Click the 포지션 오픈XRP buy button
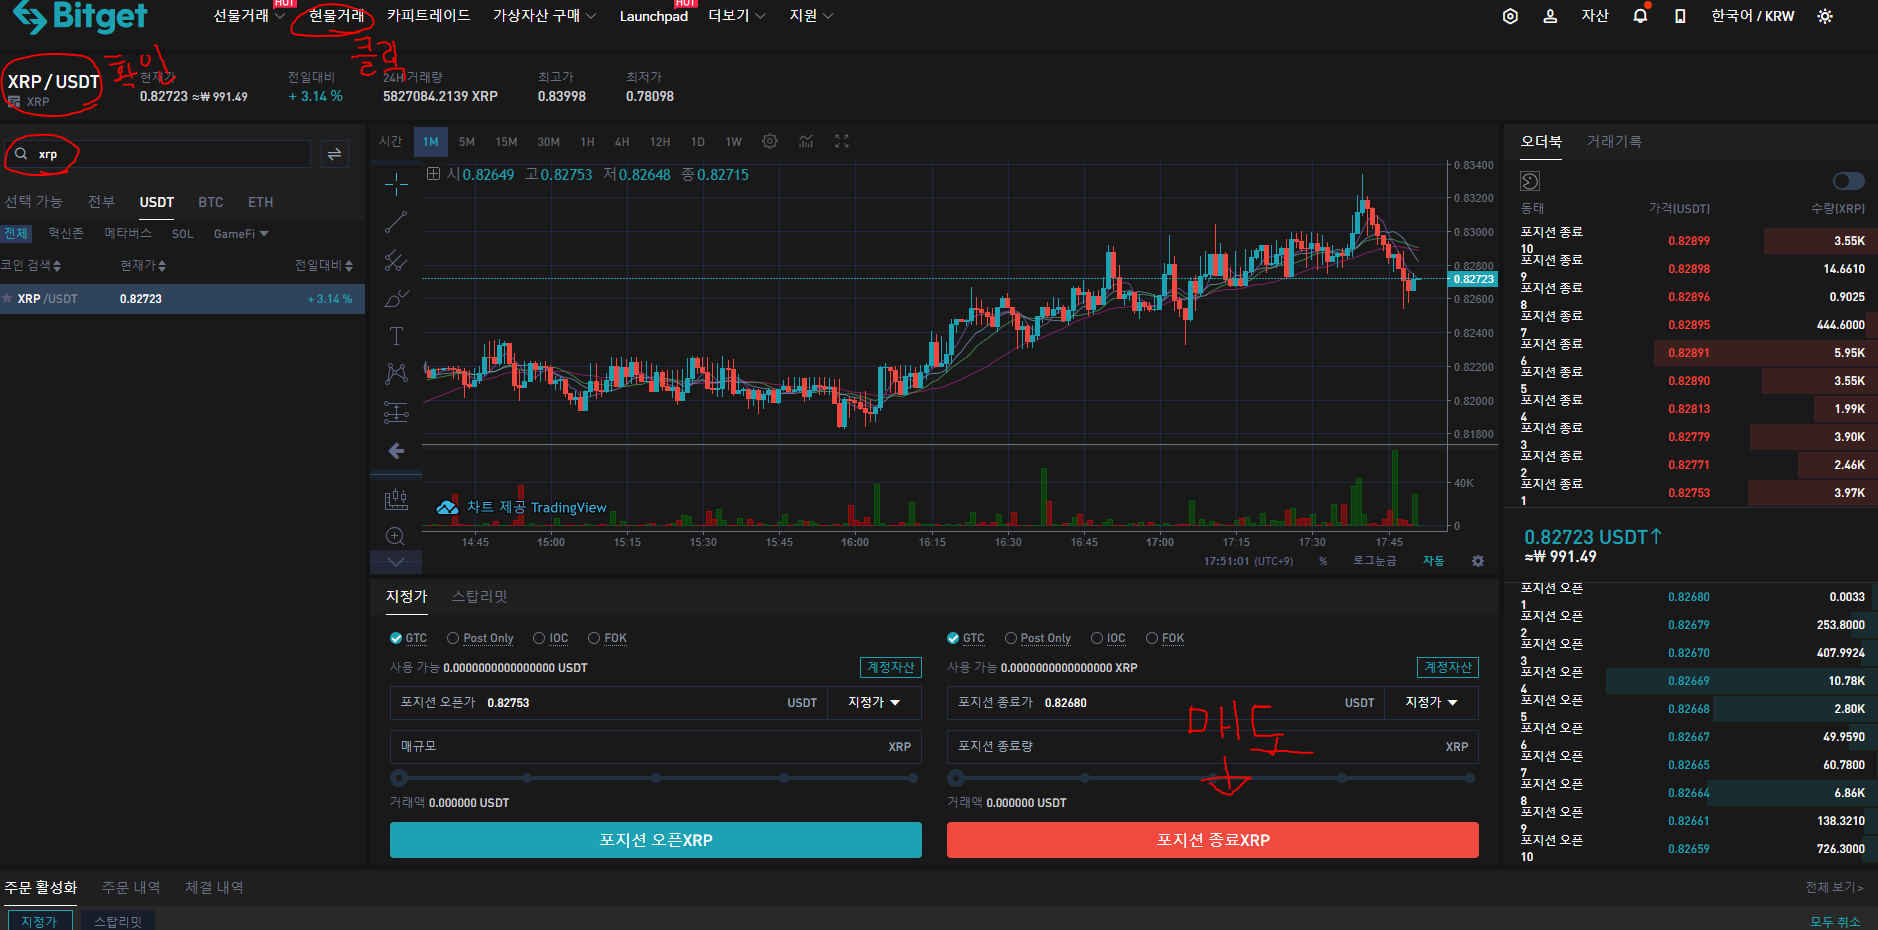The height and width of the screenshot is (930, 1878). tap(656, 840)
